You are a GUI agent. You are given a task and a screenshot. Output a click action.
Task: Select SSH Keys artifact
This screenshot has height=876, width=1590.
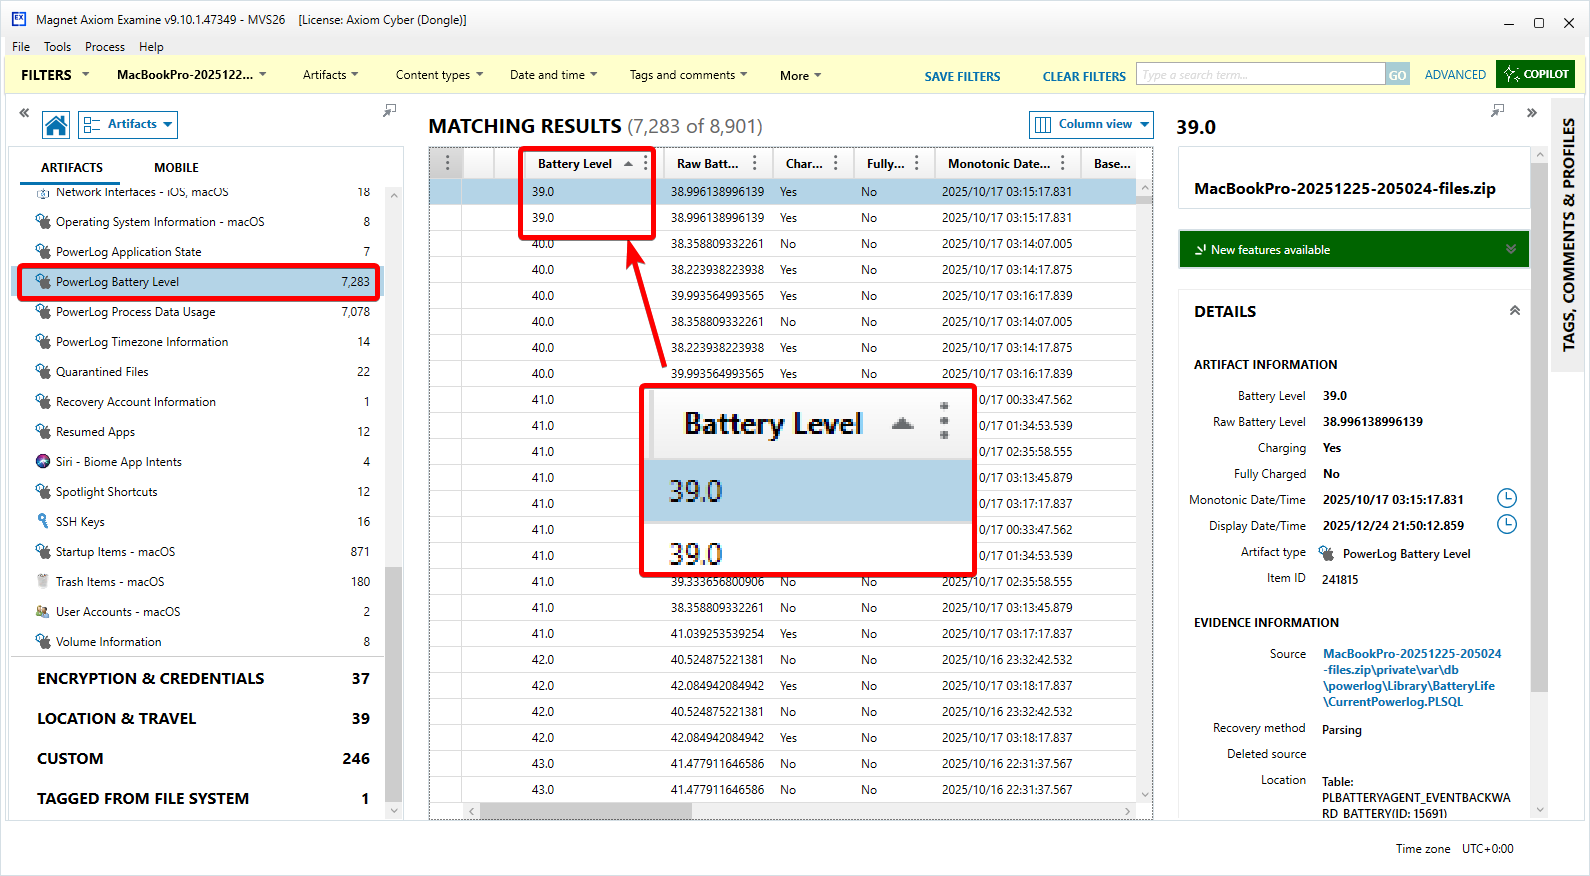coord(203,522)
